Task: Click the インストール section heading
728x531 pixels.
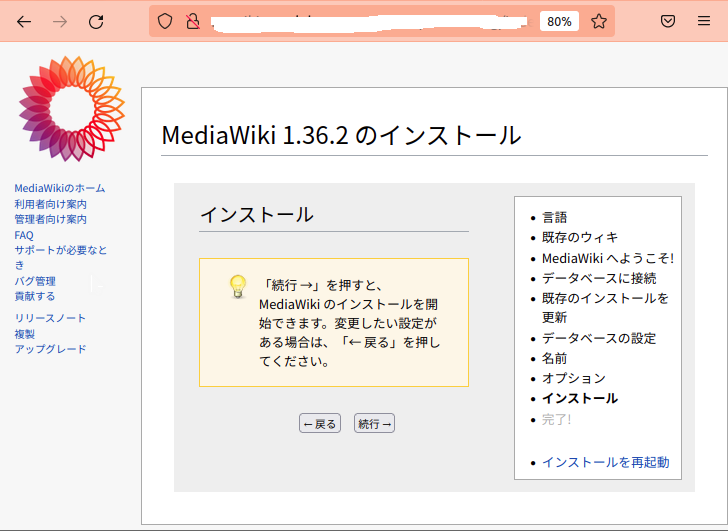Action: point(257,214)
